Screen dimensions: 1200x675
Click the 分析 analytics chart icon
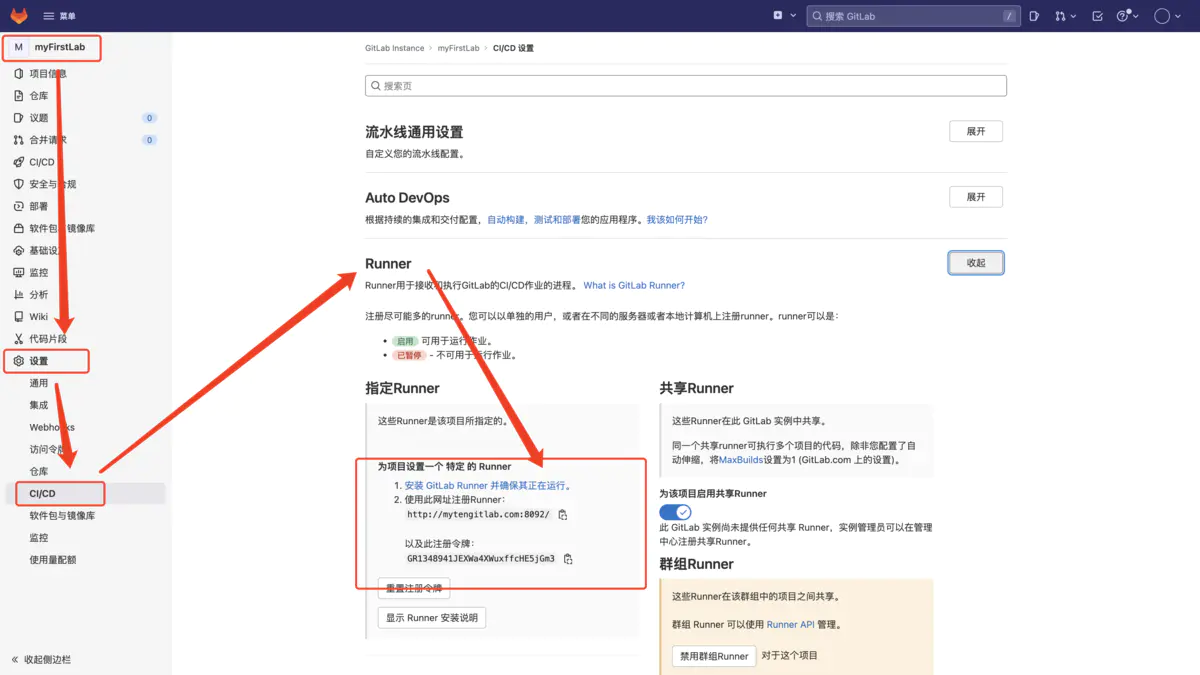(19, 294)
